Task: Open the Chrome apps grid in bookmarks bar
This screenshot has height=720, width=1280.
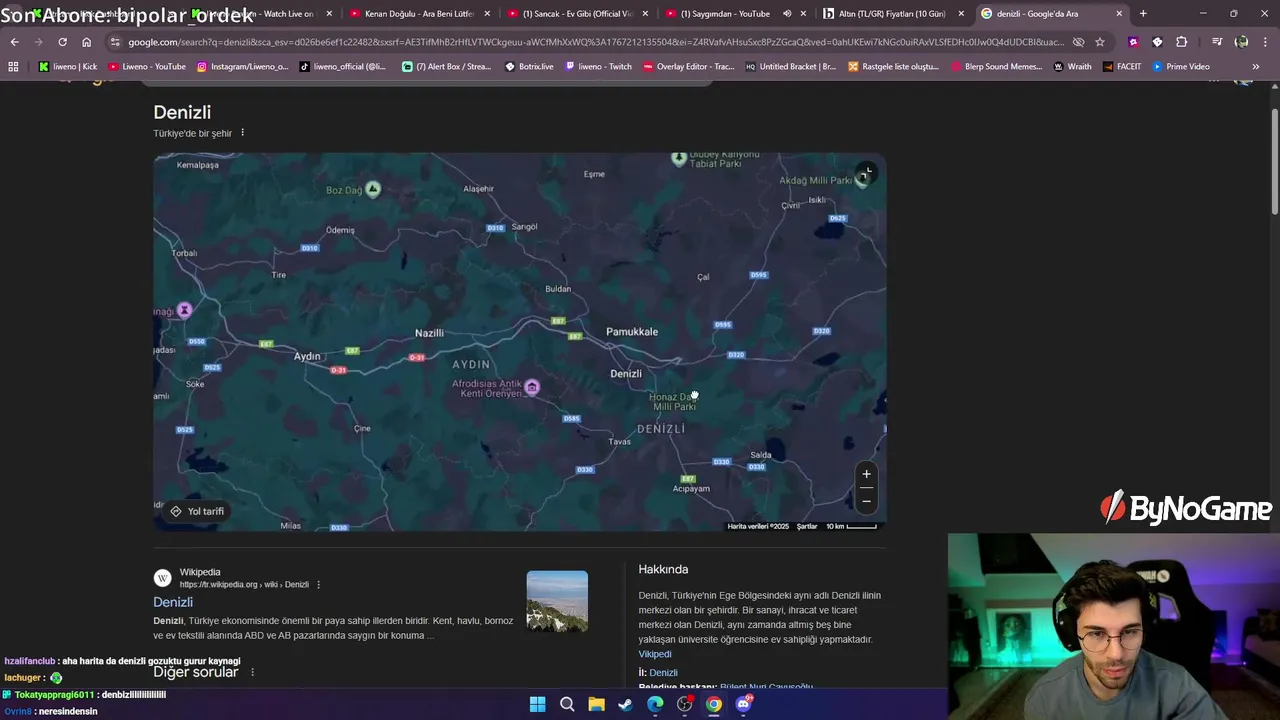Action: (13, 66)
